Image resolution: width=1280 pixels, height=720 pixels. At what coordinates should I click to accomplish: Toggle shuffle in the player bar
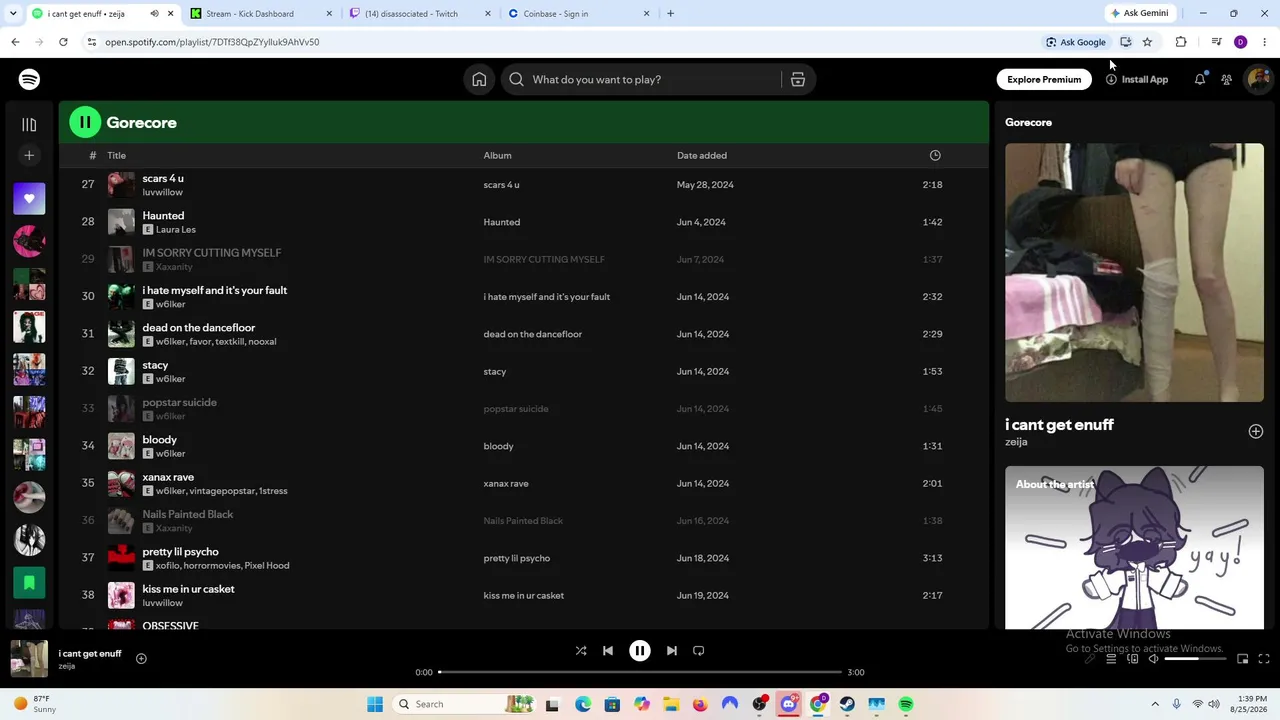(x=581, y=651)
